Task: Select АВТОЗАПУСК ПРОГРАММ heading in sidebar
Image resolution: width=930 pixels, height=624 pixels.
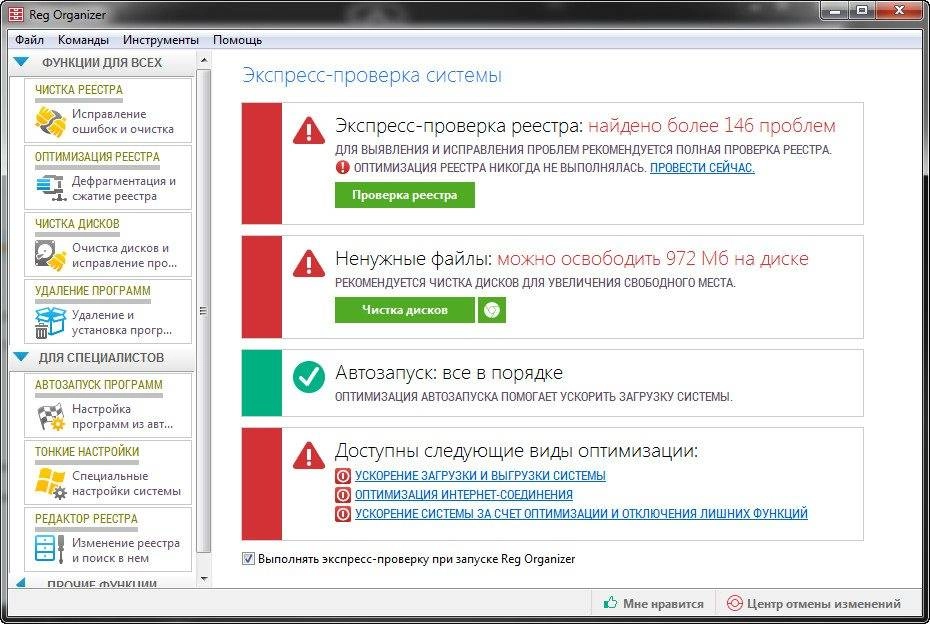Action: click(98, 384)
